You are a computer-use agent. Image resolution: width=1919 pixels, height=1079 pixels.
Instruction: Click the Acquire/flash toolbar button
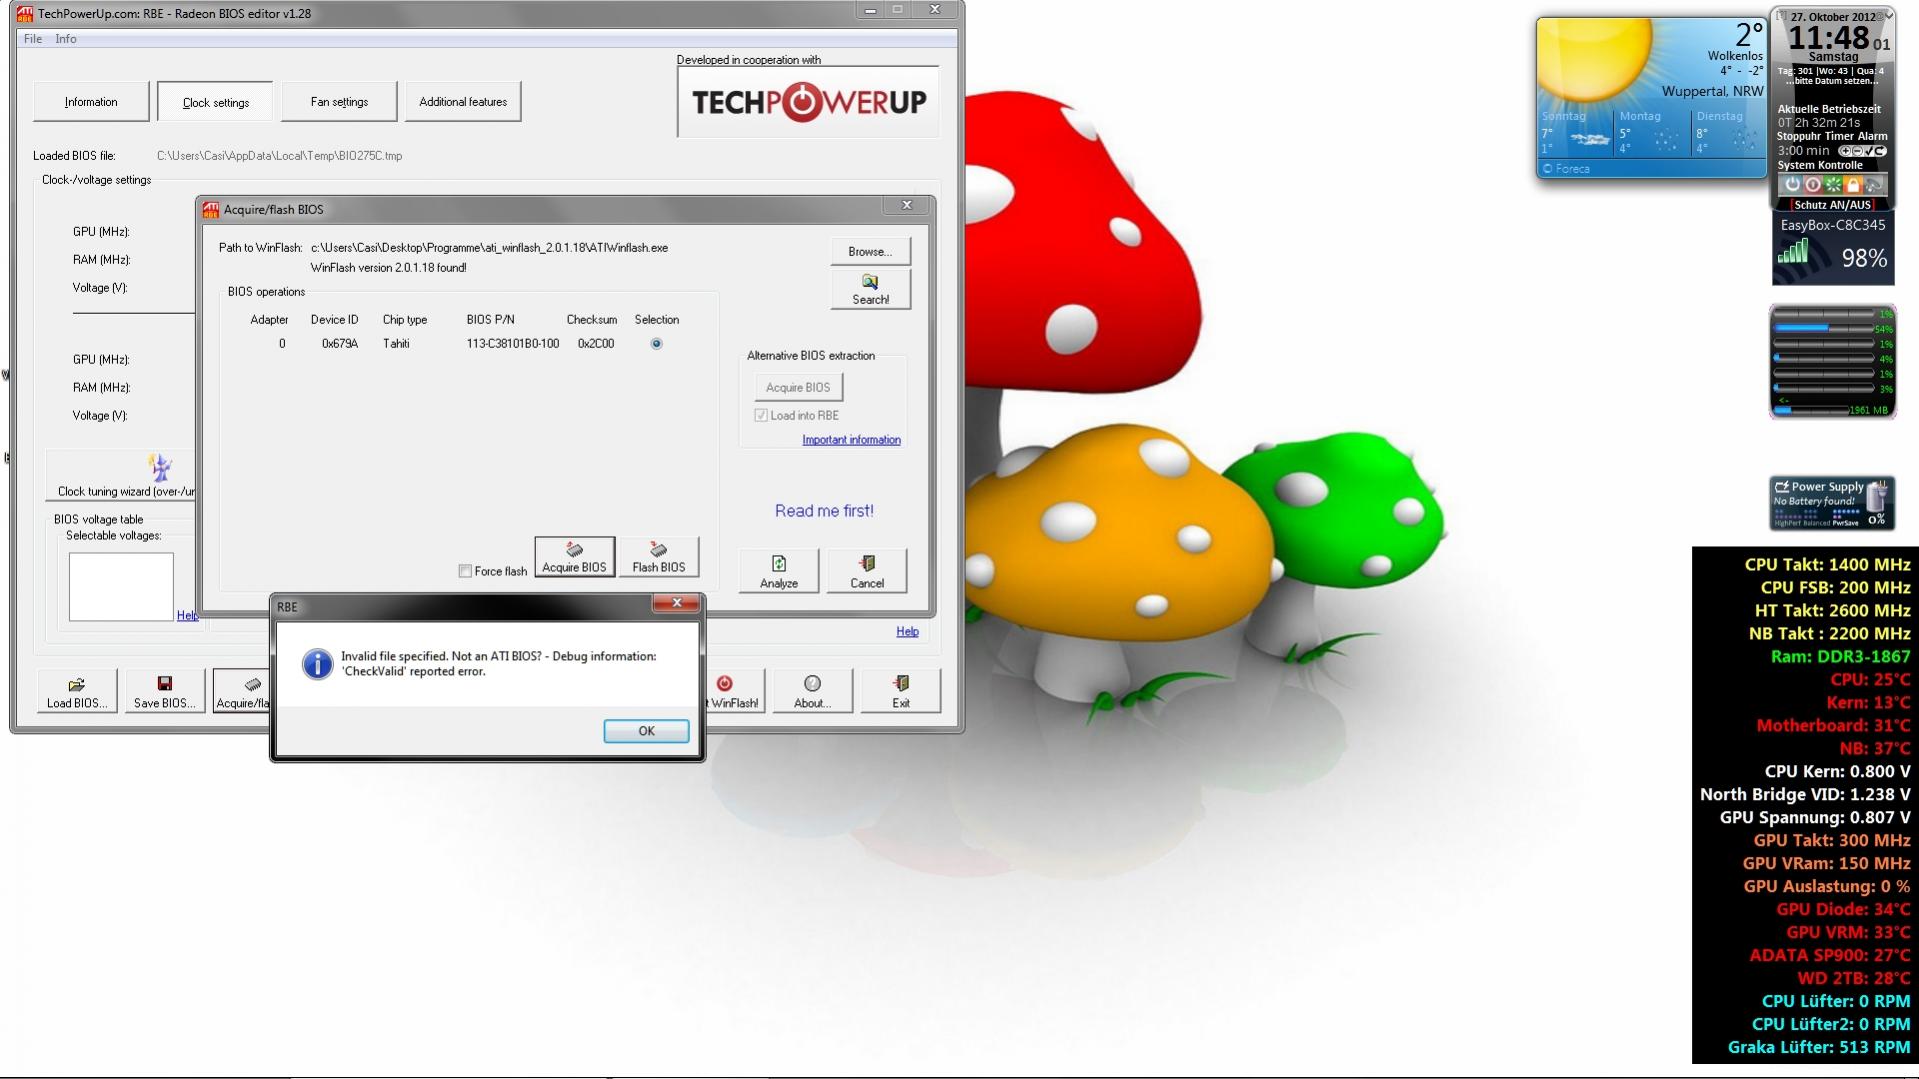(243, 691)
